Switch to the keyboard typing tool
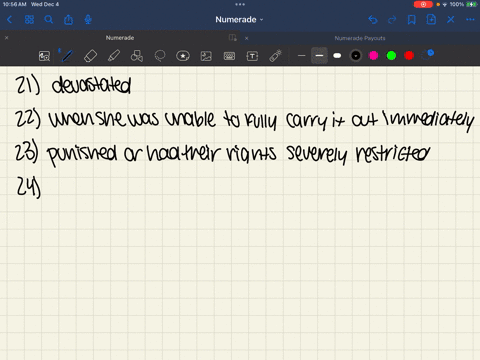 229,56
